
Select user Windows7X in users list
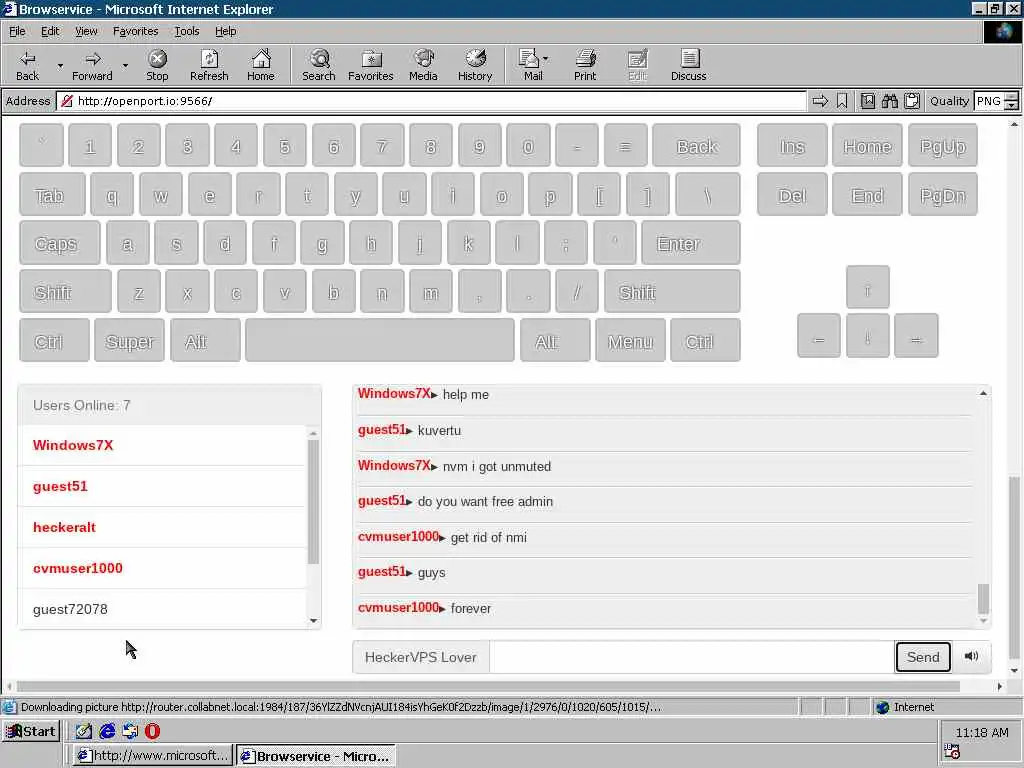tap(163, 445)
